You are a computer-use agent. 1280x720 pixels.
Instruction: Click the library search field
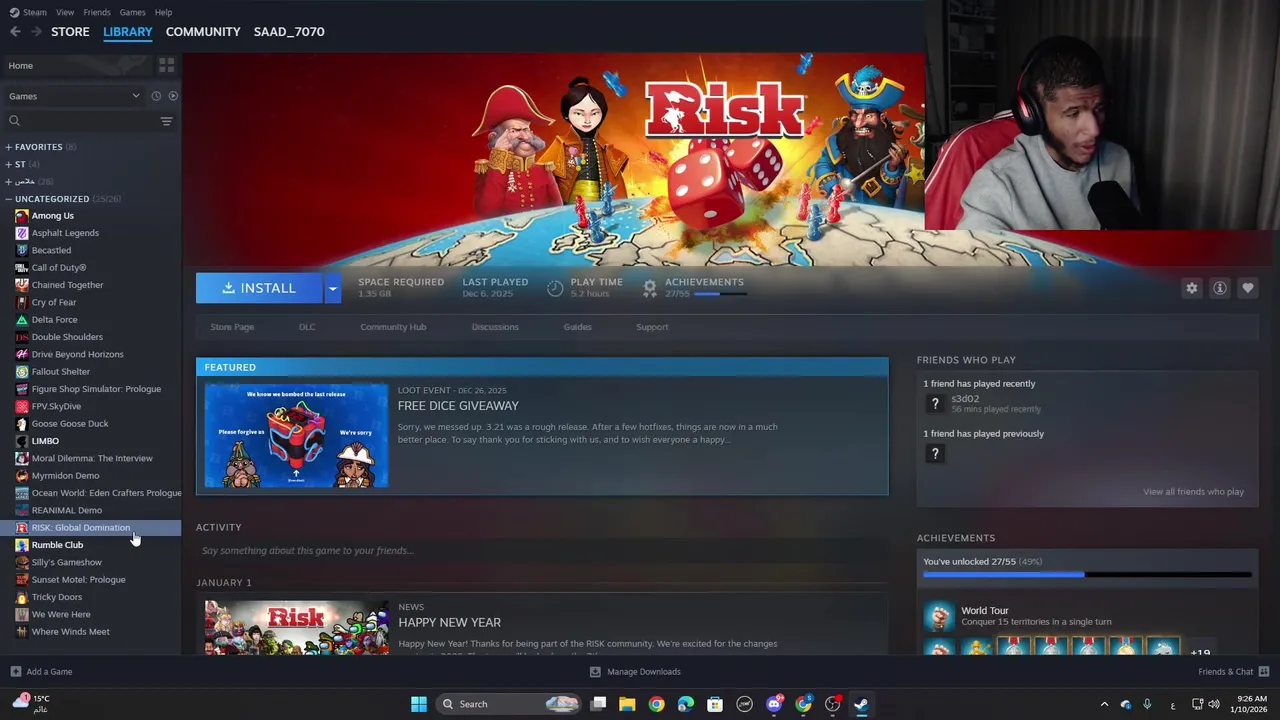(x=80, y=121)
